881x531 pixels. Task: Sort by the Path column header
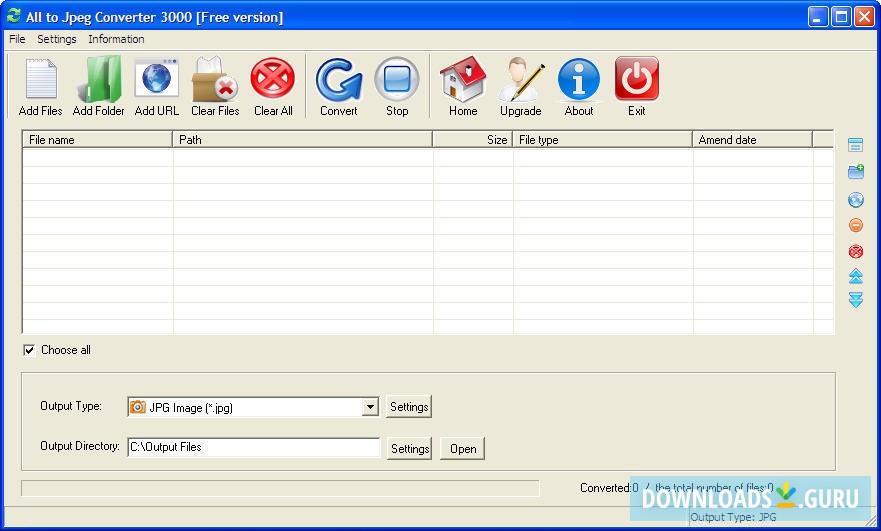(x=302, y=139)
